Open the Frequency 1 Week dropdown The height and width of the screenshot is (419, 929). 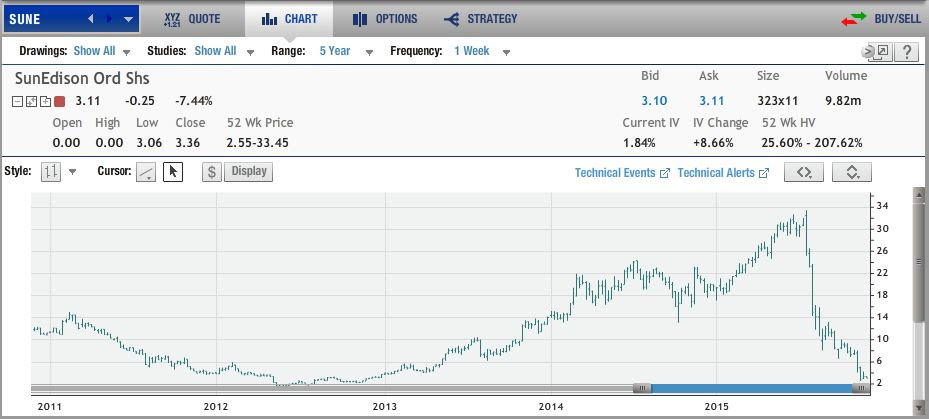[x=506, y=52]
